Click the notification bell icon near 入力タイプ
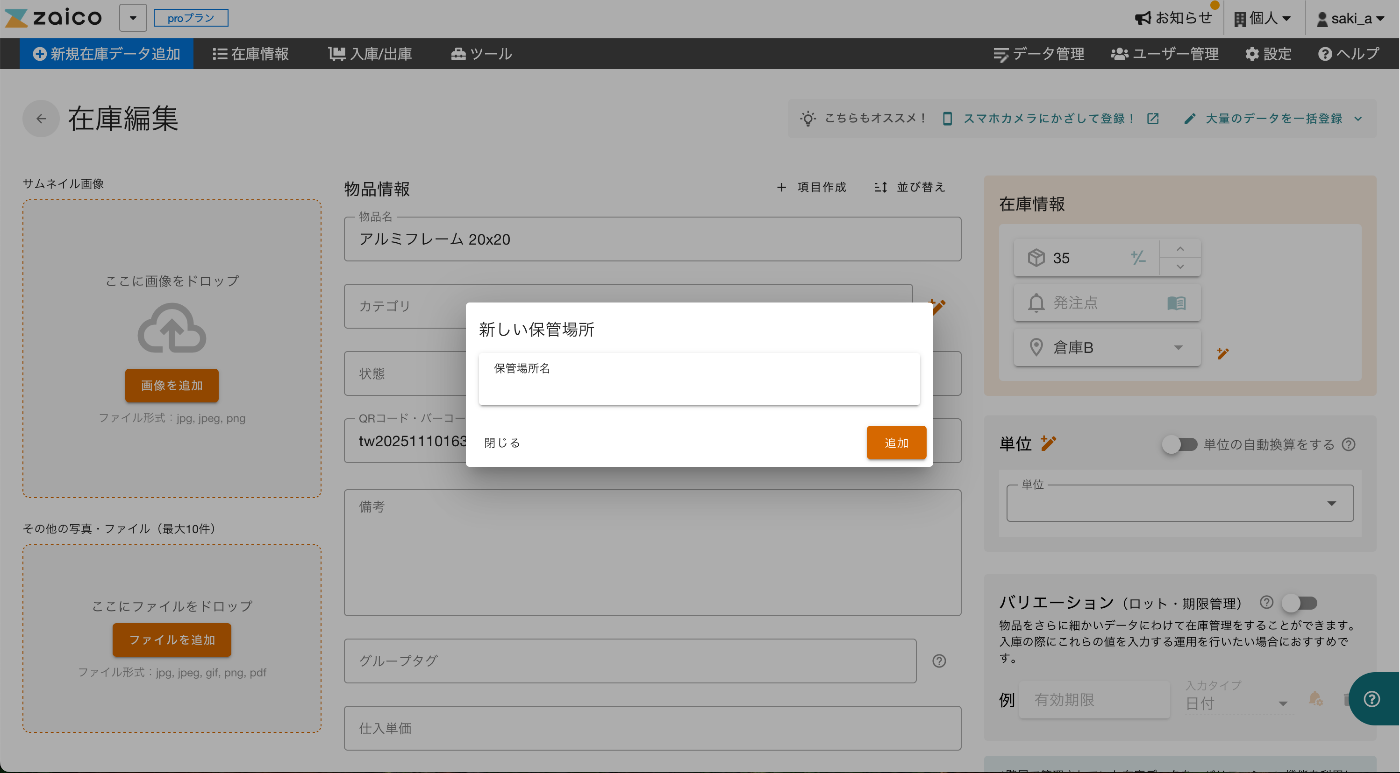The image size is (1400, 773). (1315, 700)
